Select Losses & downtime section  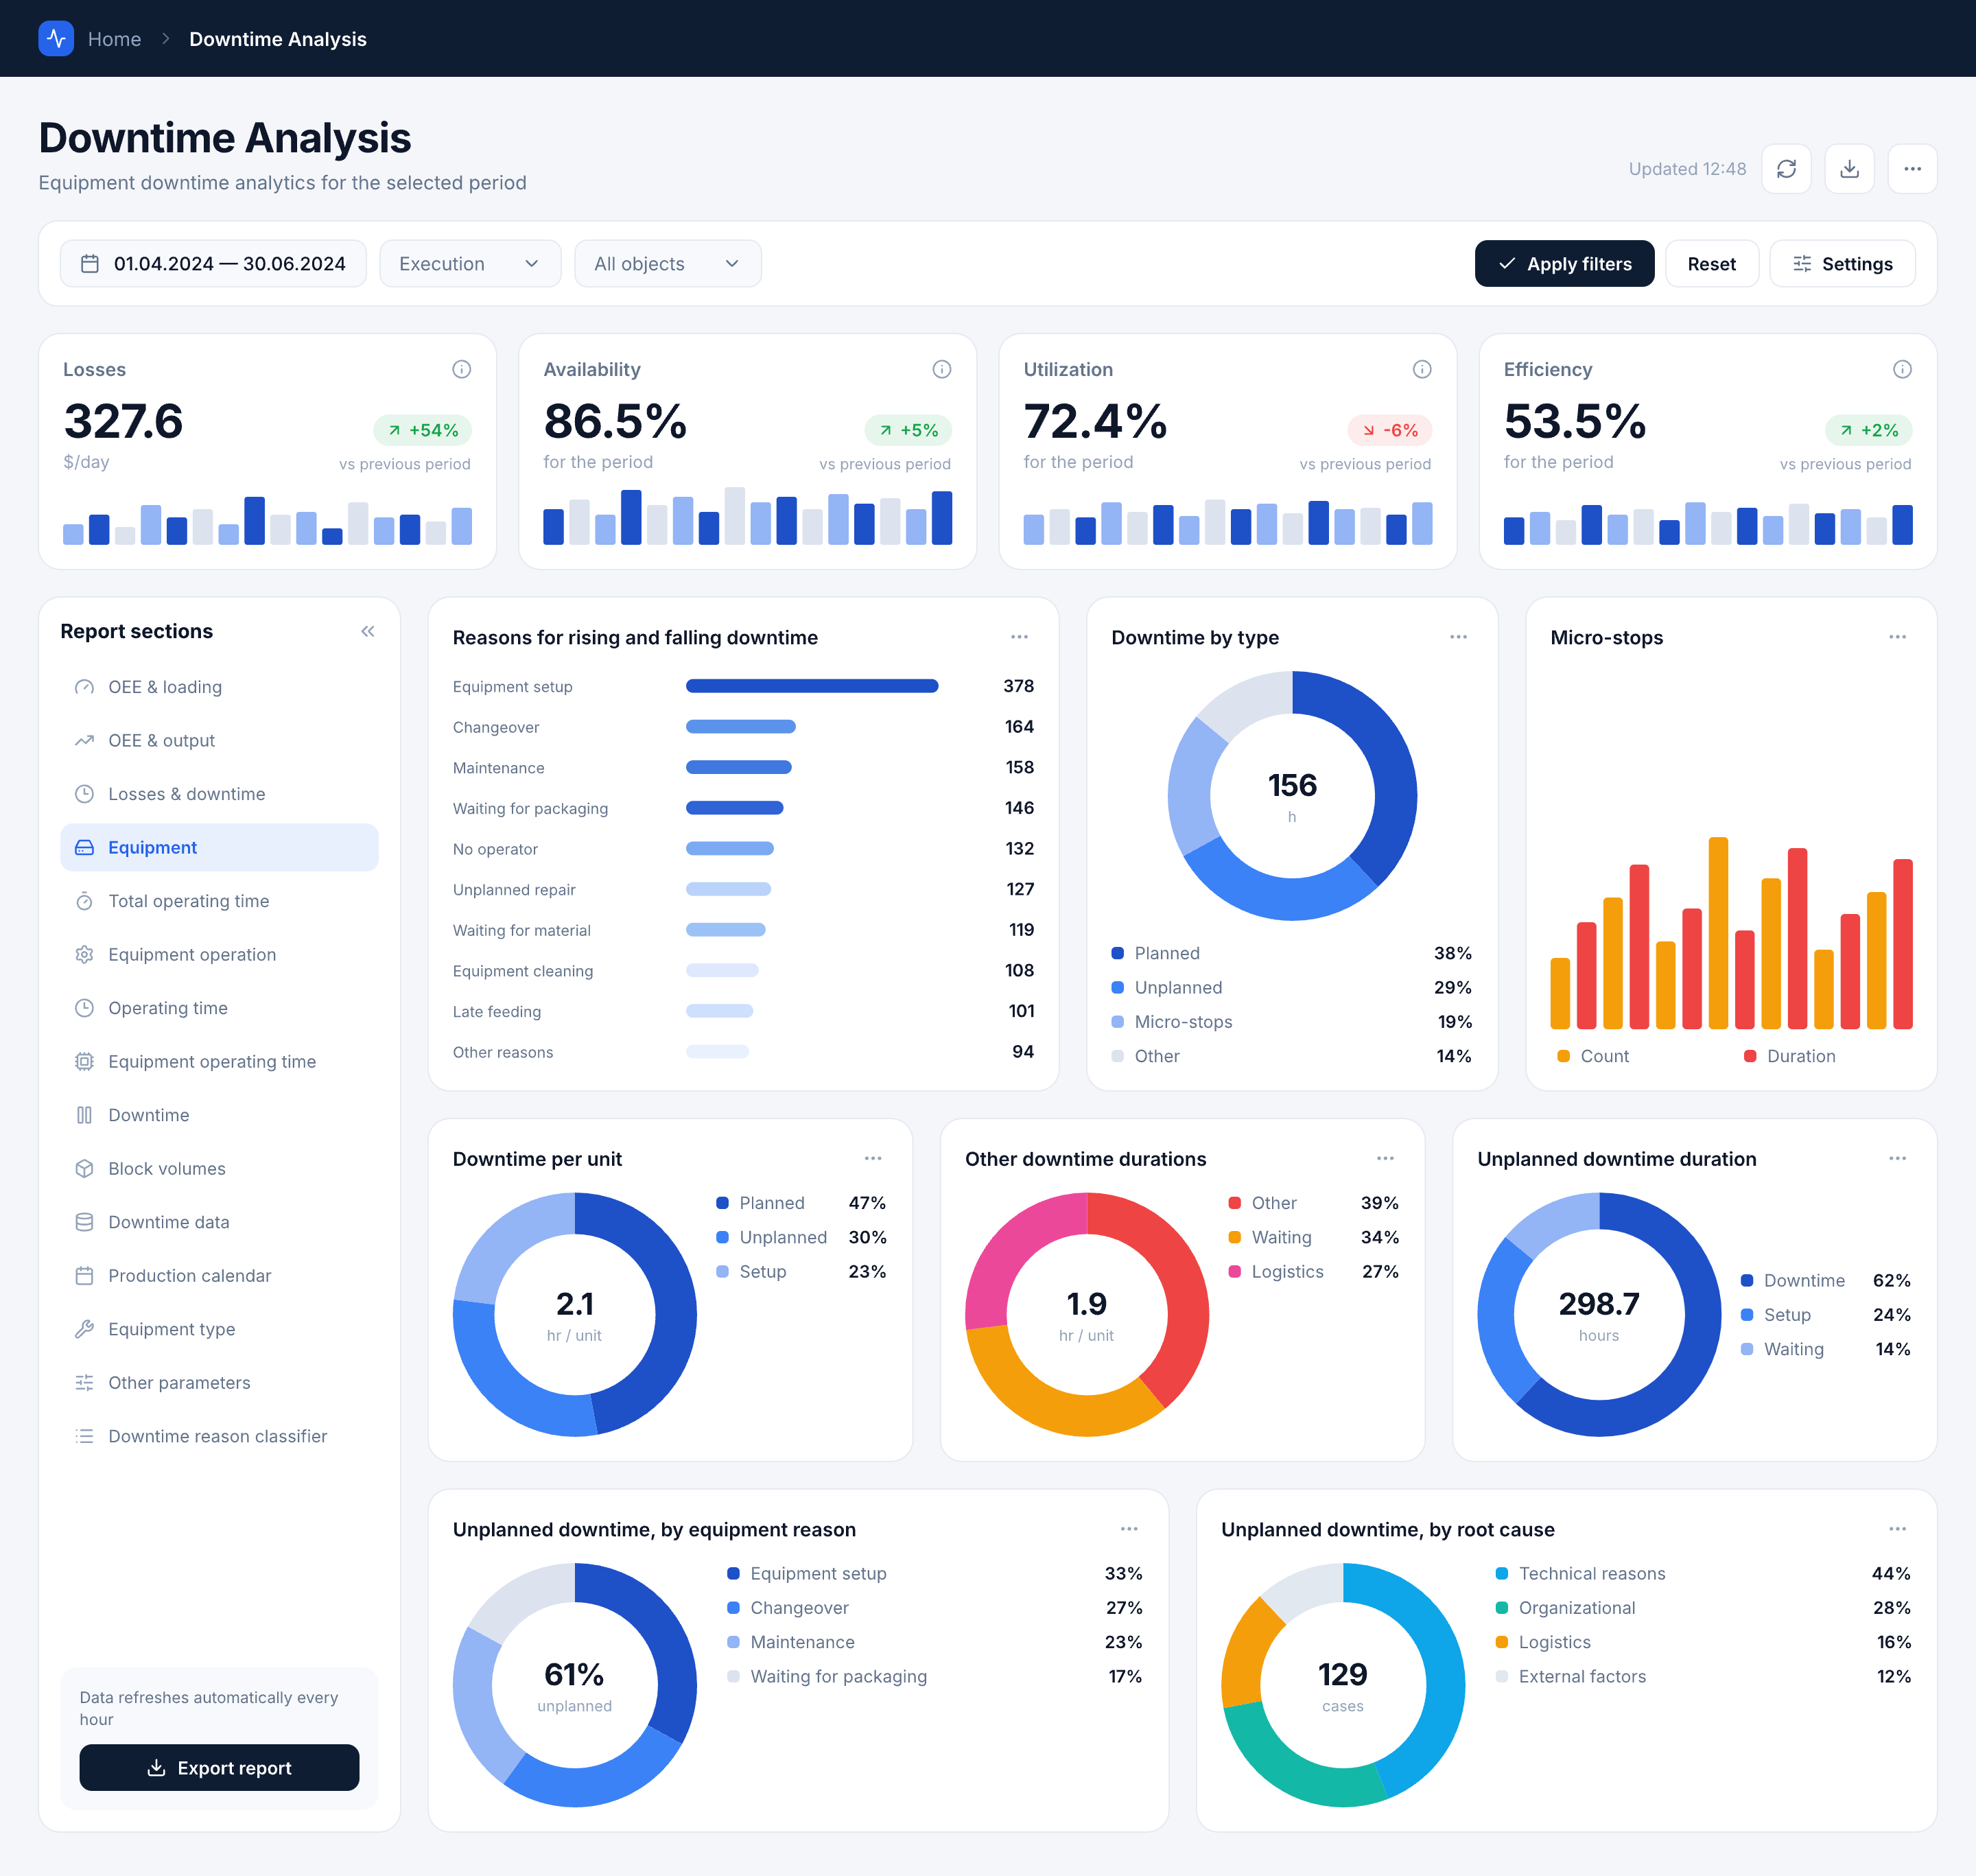[x=219, y=794]
